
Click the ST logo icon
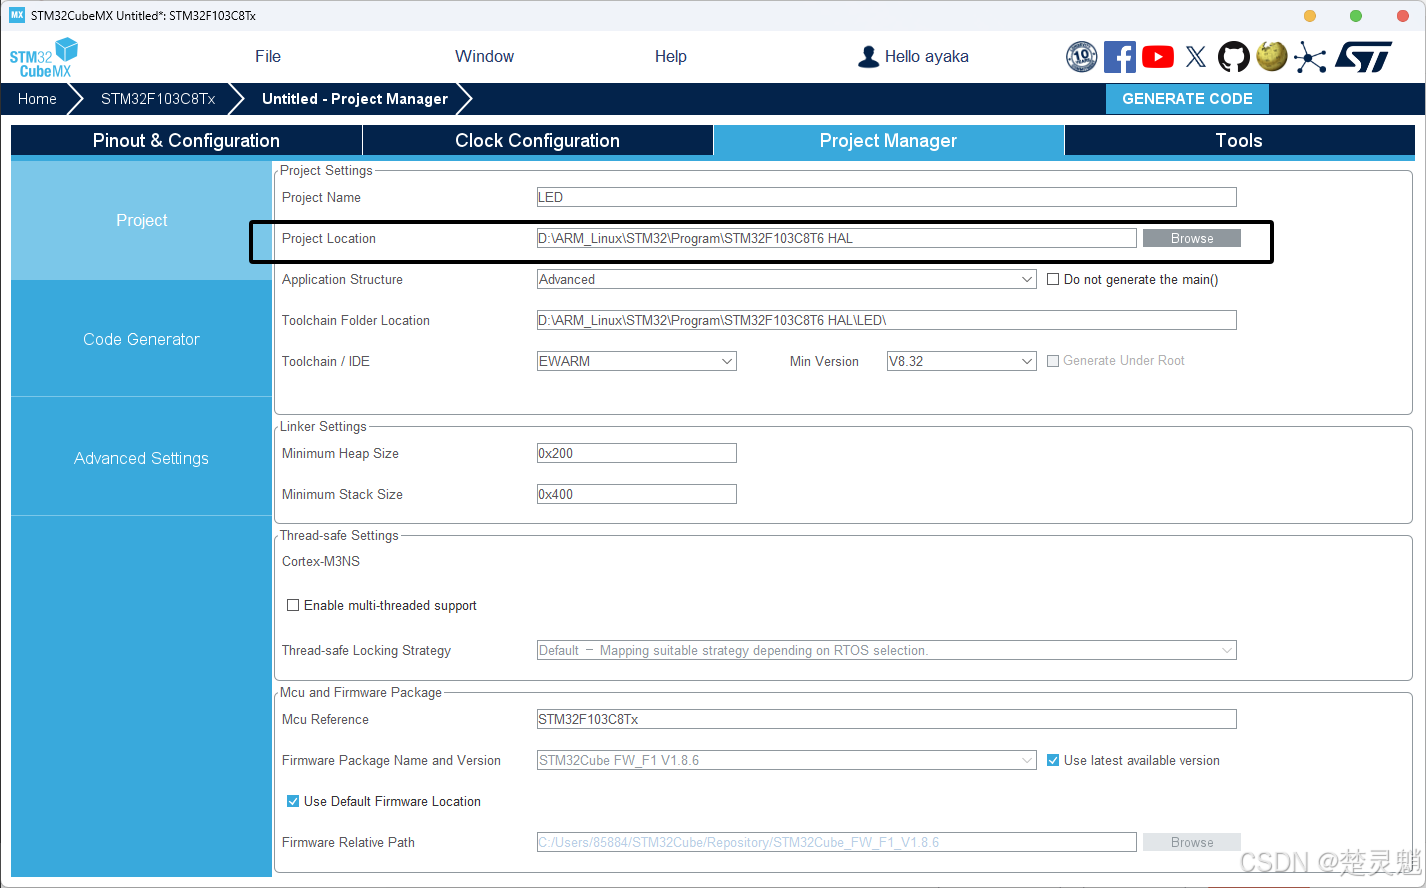click(1364, 57)
